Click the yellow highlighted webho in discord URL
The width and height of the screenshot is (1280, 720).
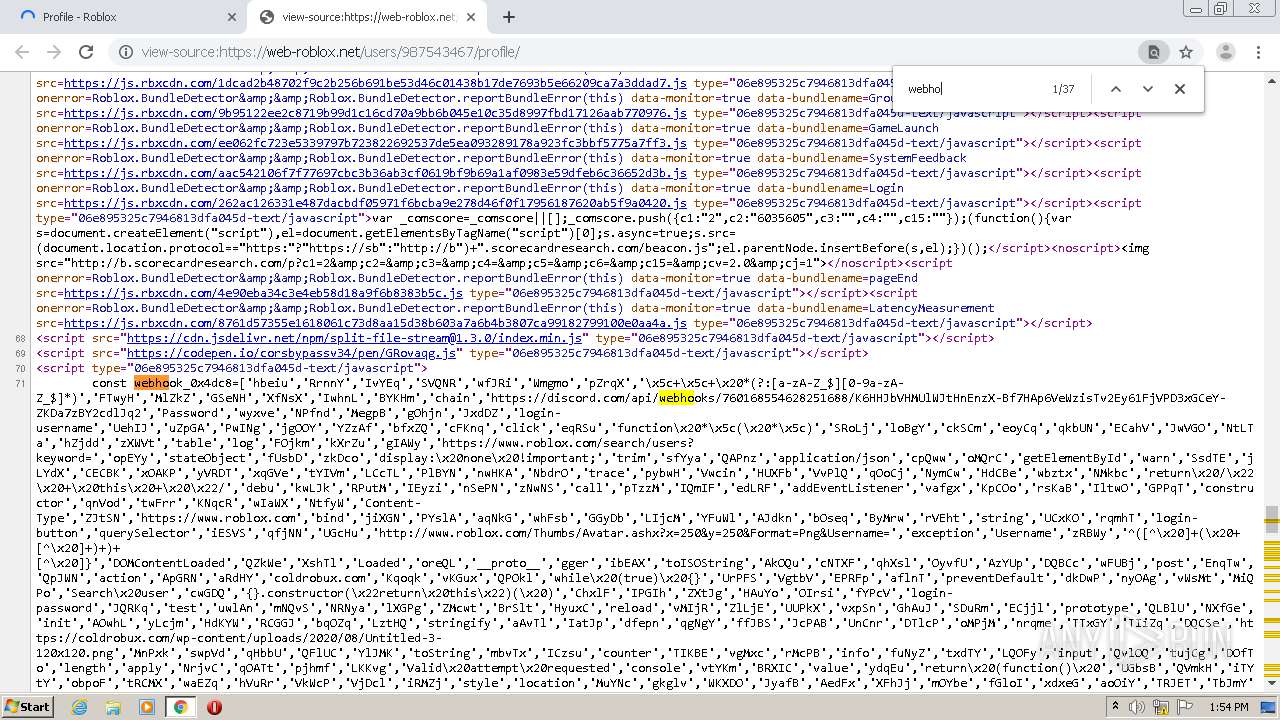coord(675,398)
